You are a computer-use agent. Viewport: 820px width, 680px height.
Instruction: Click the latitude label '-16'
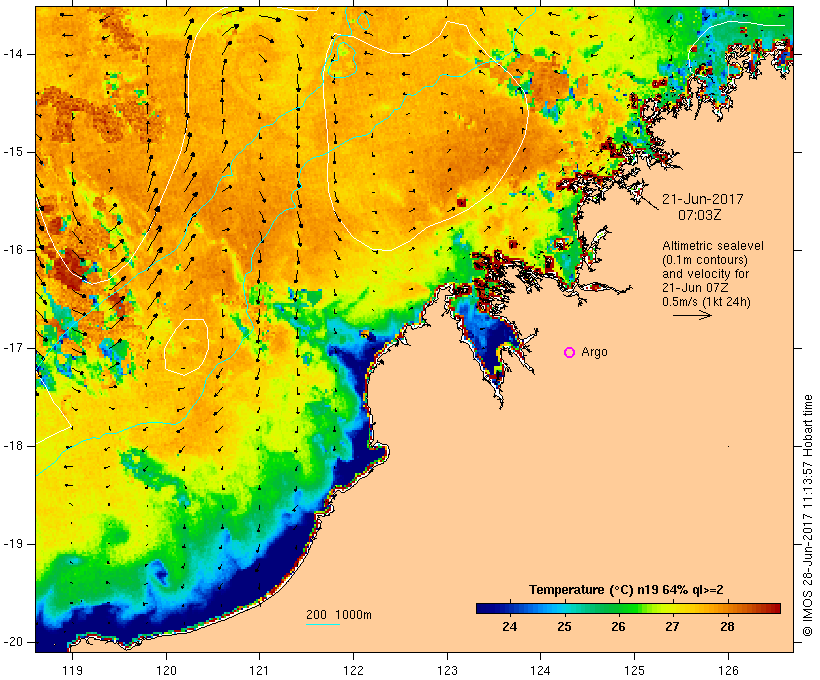pos(12,250)
